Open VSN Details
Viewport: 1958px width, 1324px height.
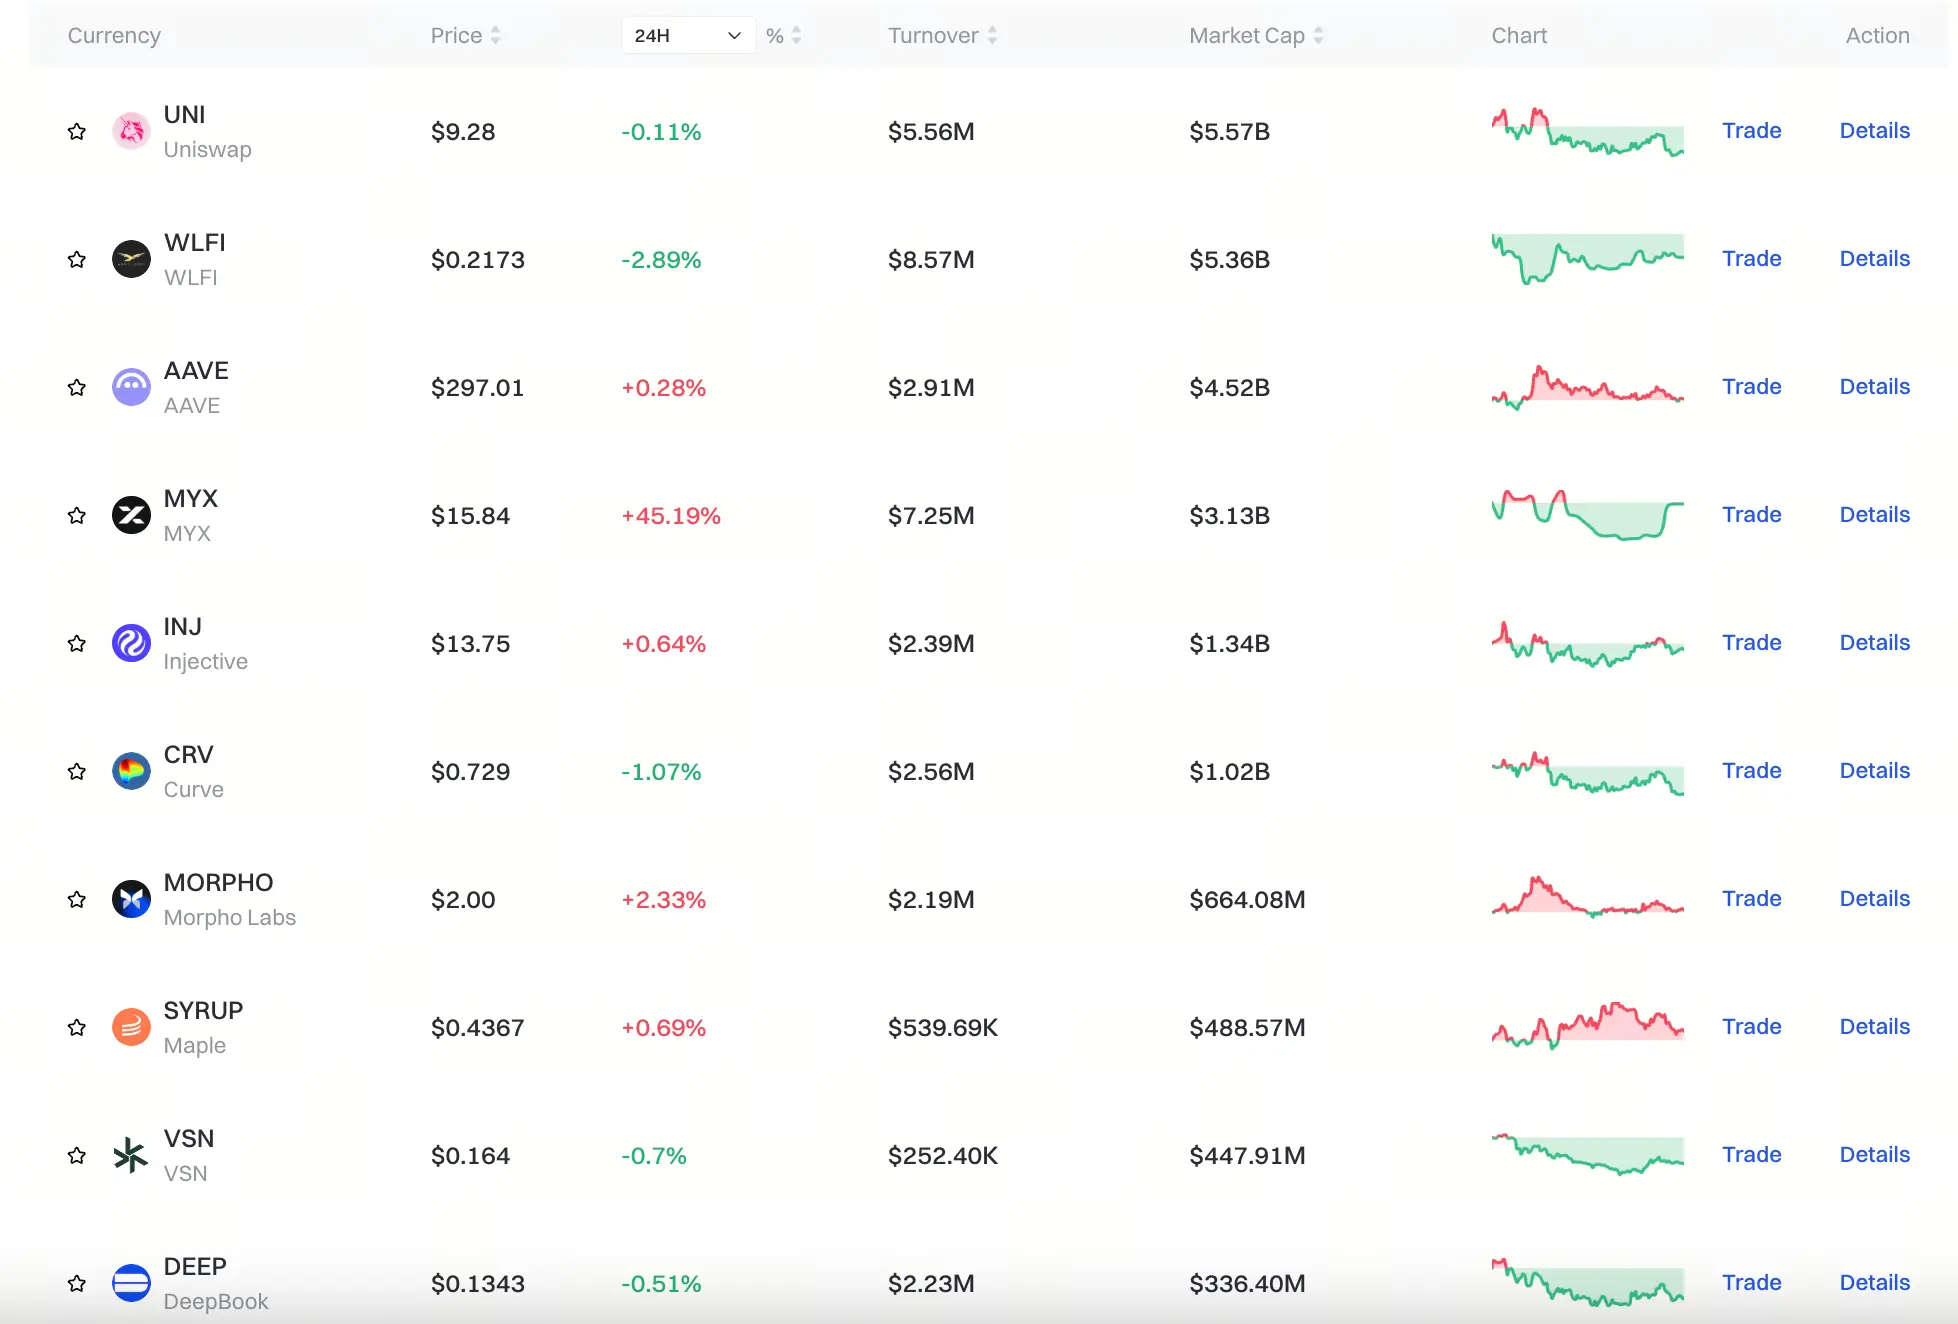(x=1874, y=1155)
